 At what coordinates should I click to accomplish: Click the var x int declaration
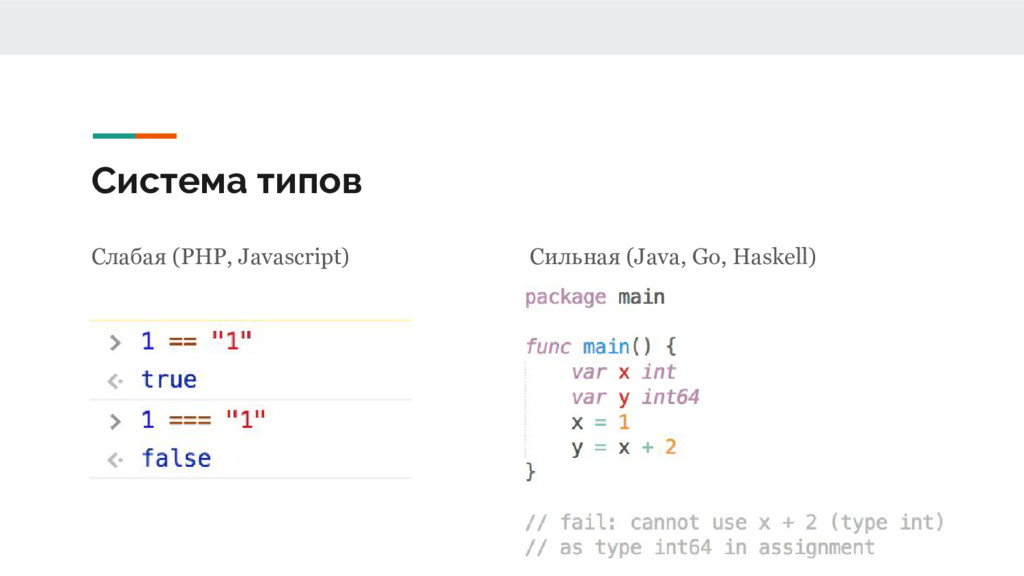pyautogui.click(x=623, y=372)
